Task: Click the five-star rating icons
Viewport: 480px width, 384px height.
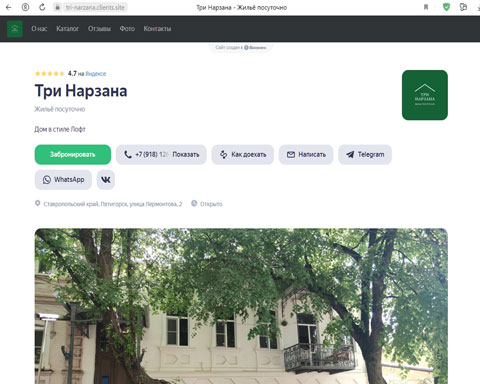Action: [x=50, y=74]
